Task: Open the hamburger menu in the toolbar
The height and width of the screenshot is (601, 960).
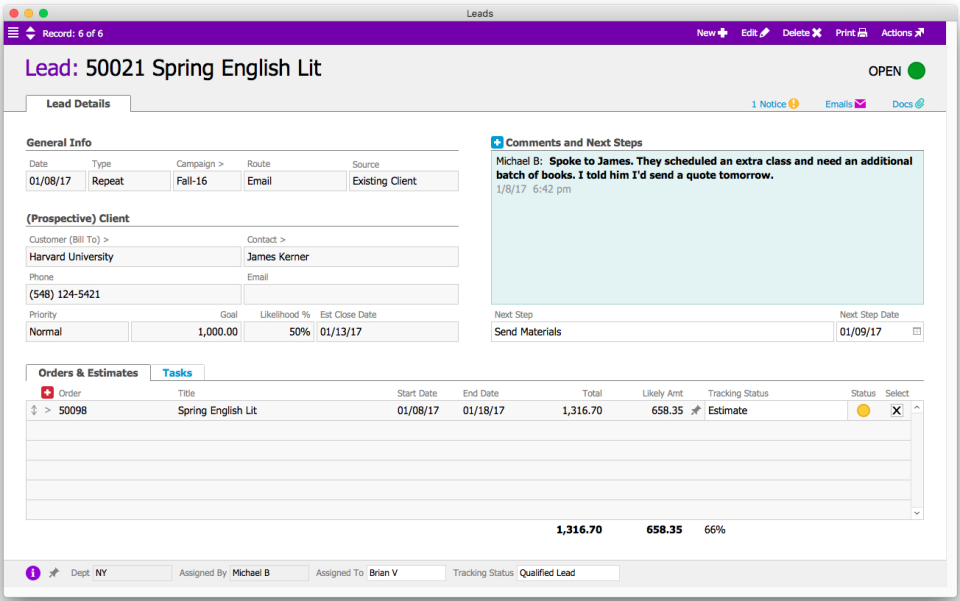Action: (13, 32)
